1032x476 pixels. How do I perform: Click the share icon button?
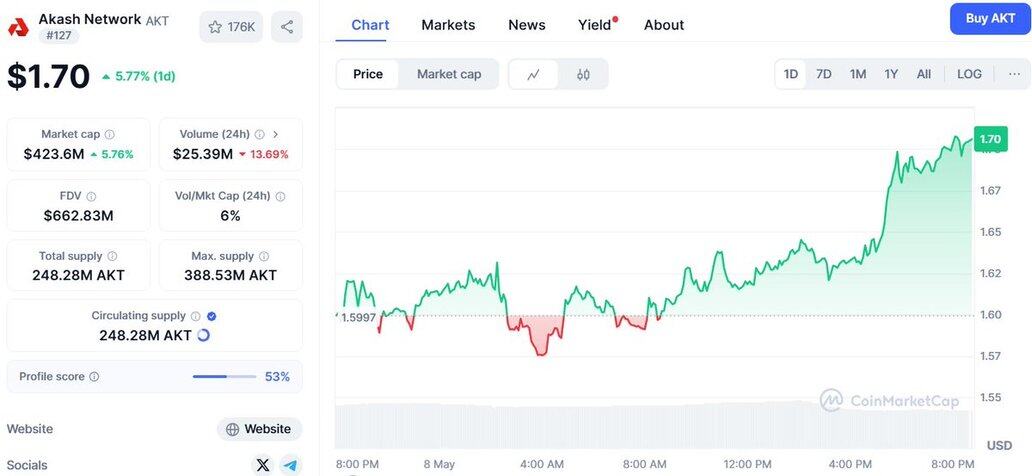point(287,27)
